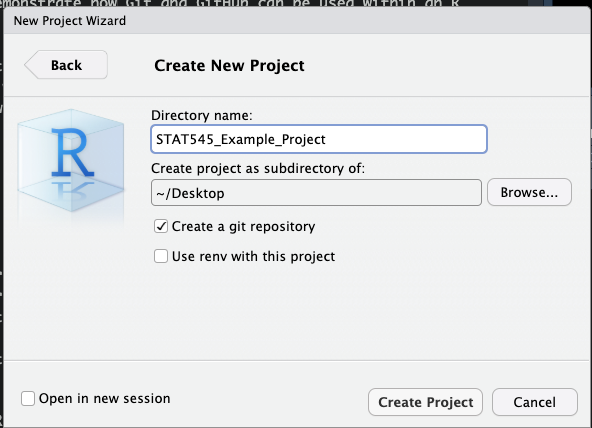Focus the Directory name text field

319,139
